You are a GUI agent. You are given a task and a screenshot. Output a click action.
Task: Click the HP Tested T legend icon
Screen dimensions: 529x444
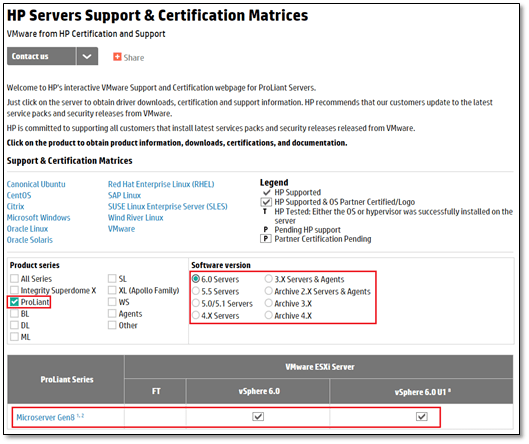(265, 212)
